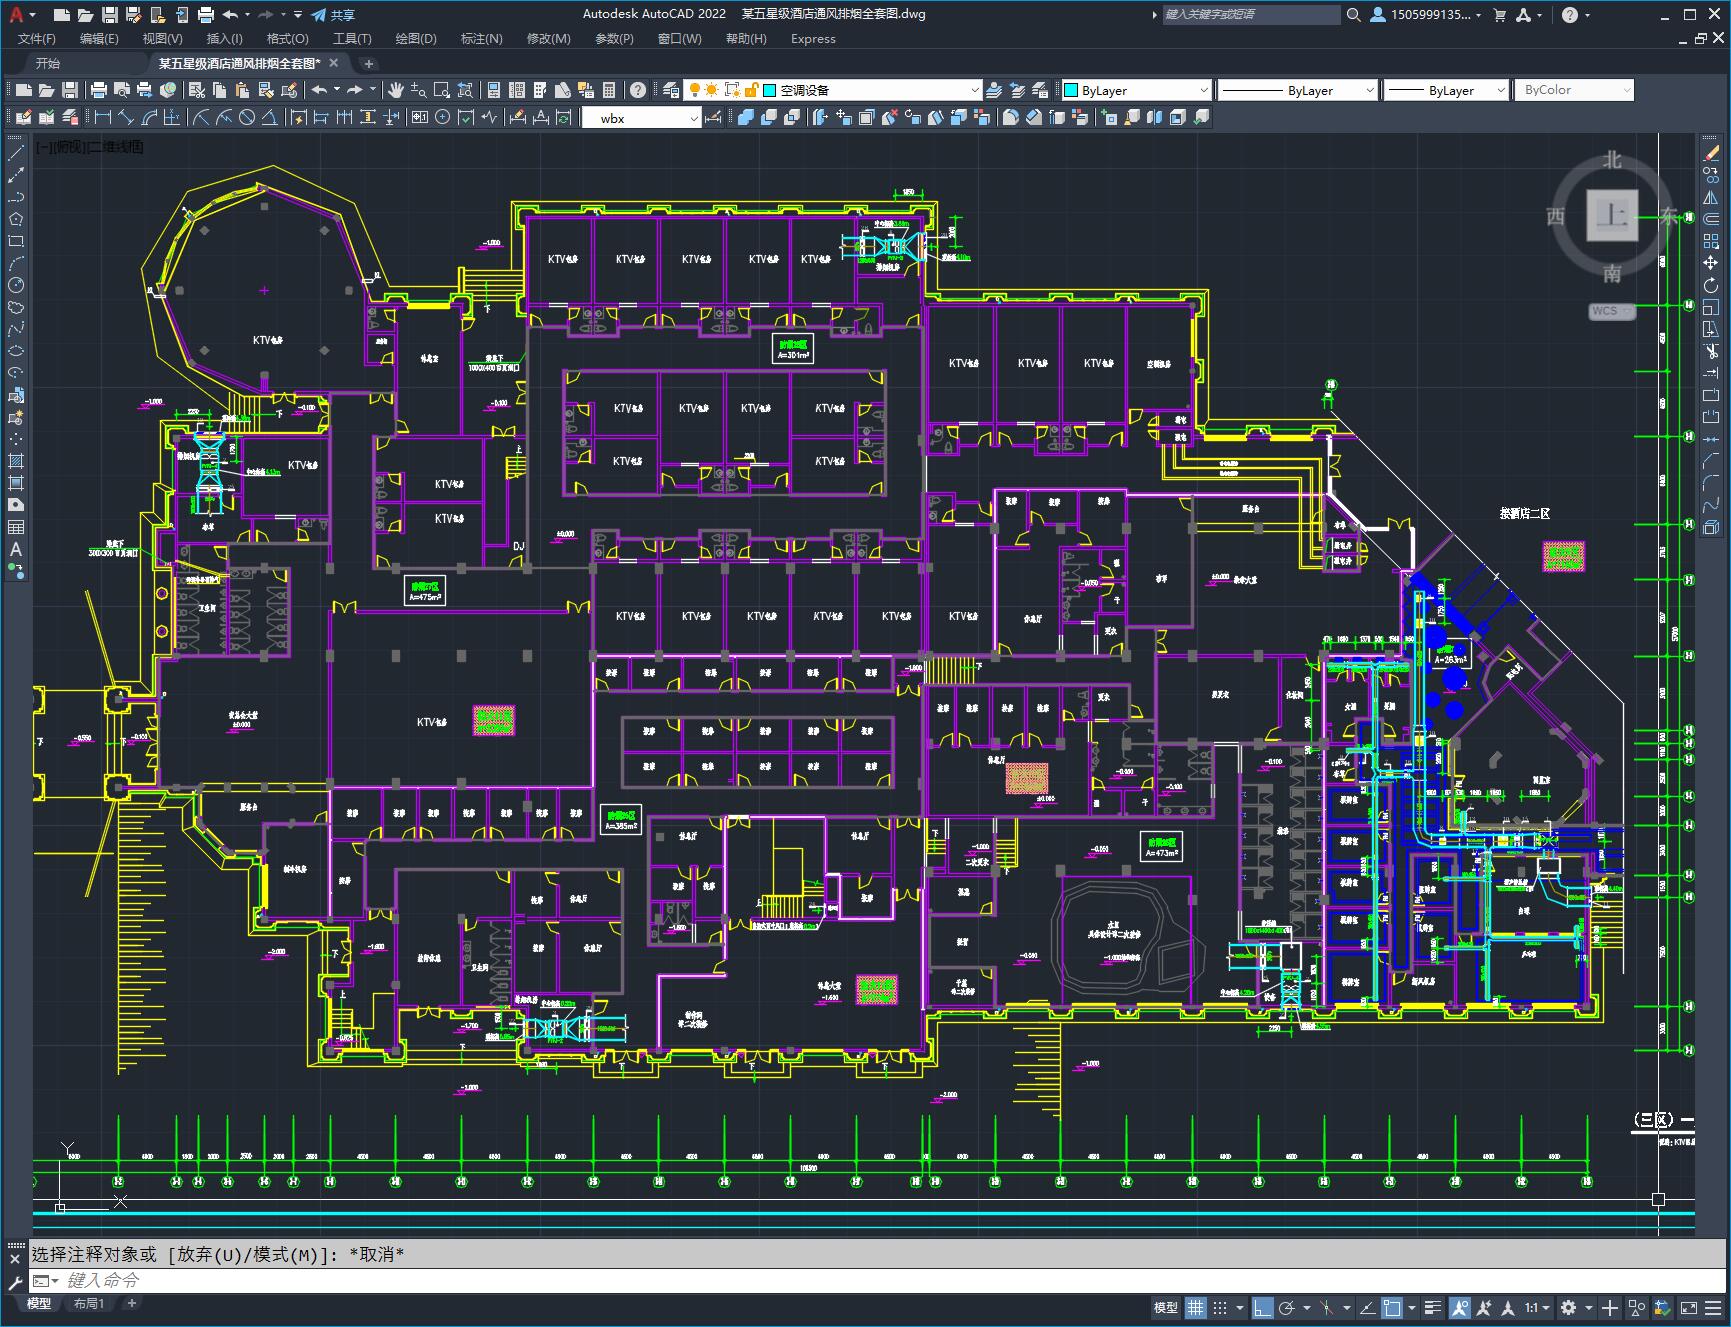The height and width of the screenshot is (1327, 1731).
Task: Click the Erase tool in modify toolbar
Action: (1711, 153)
